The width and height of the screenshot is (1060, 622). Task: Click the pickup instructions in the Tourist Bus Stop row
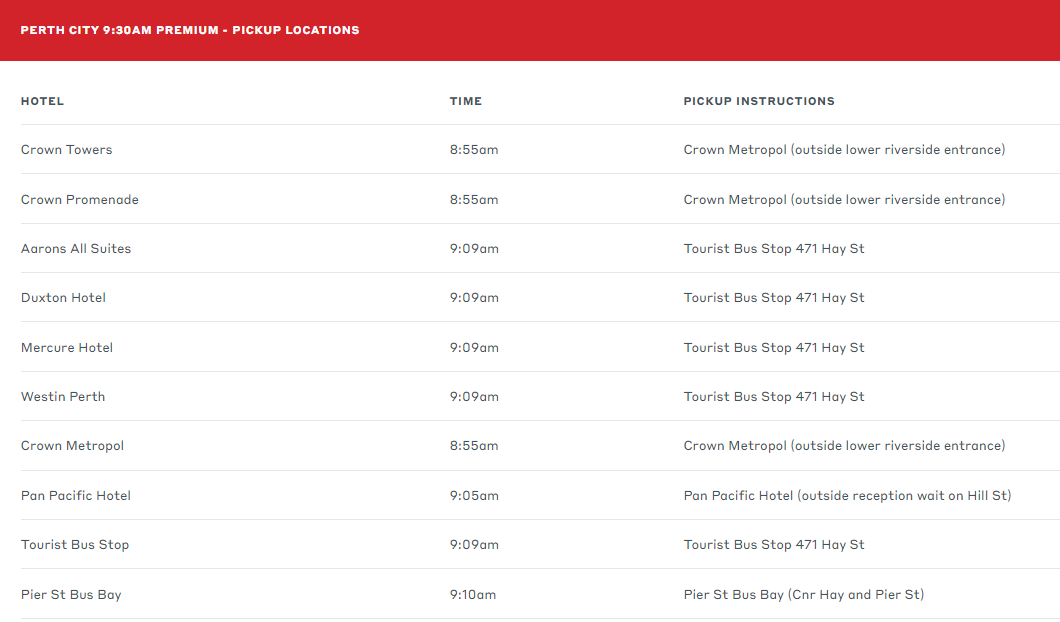(x=774, y=544)
